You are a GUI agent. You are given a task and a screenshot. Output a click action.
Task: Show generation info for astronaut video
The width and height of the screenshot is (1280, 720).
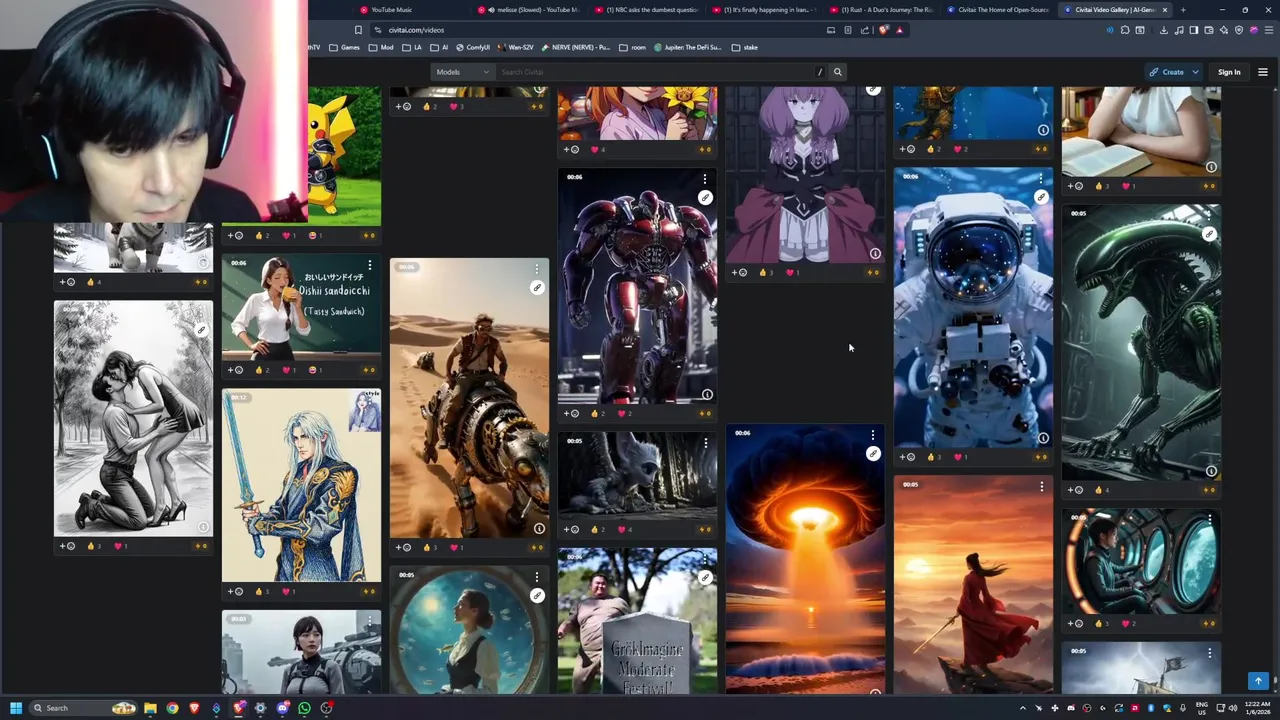(x=1043, y=438)
